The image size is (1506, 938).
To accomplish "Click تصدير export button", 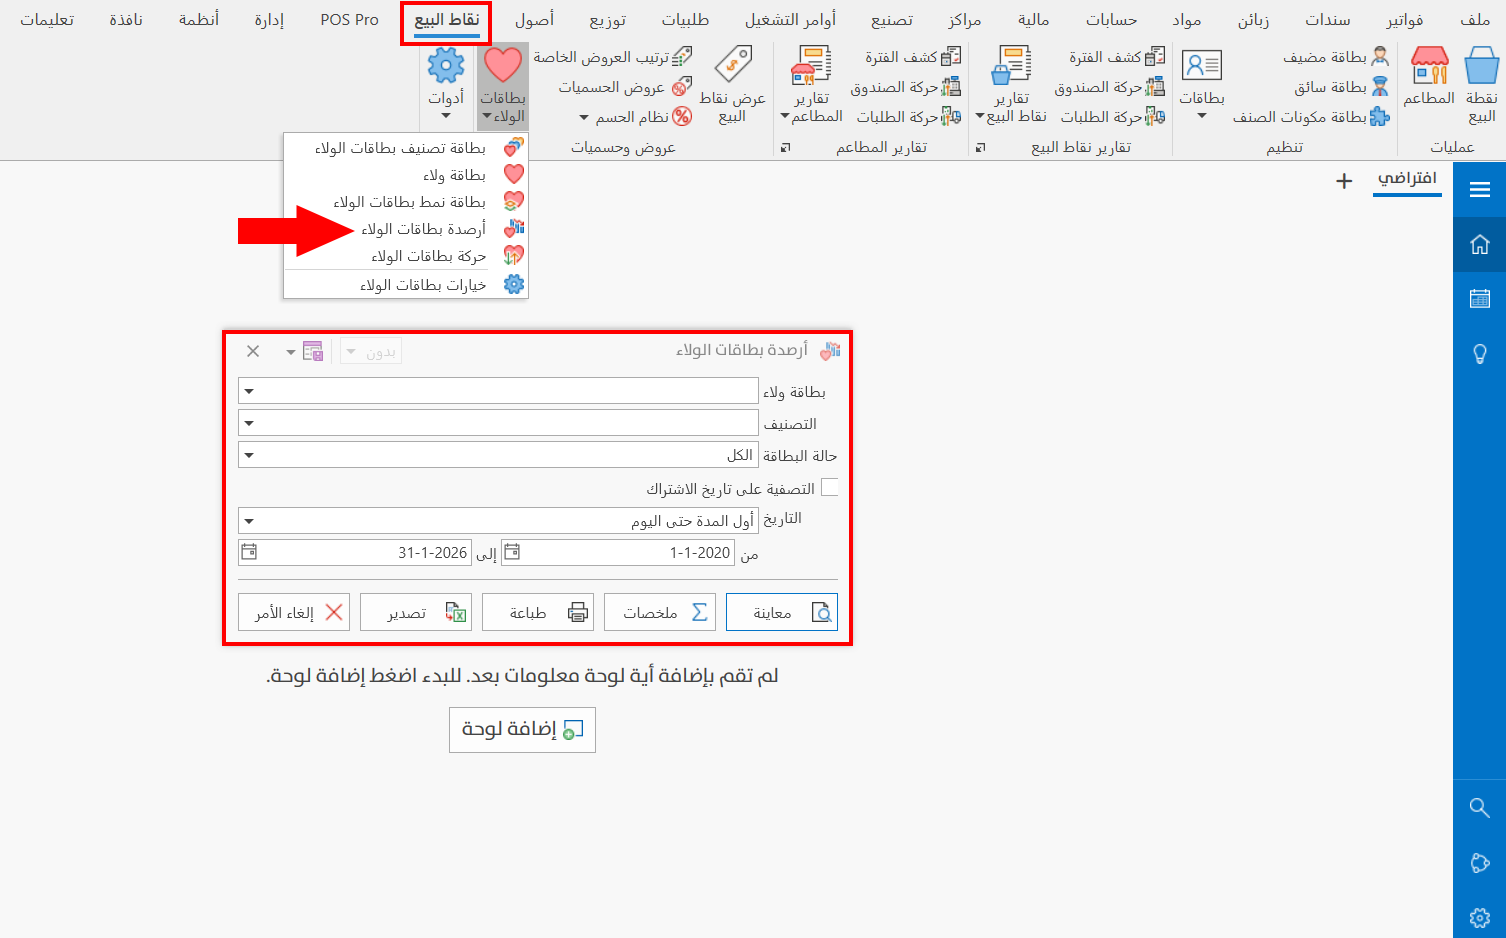I will click(416, 612).
